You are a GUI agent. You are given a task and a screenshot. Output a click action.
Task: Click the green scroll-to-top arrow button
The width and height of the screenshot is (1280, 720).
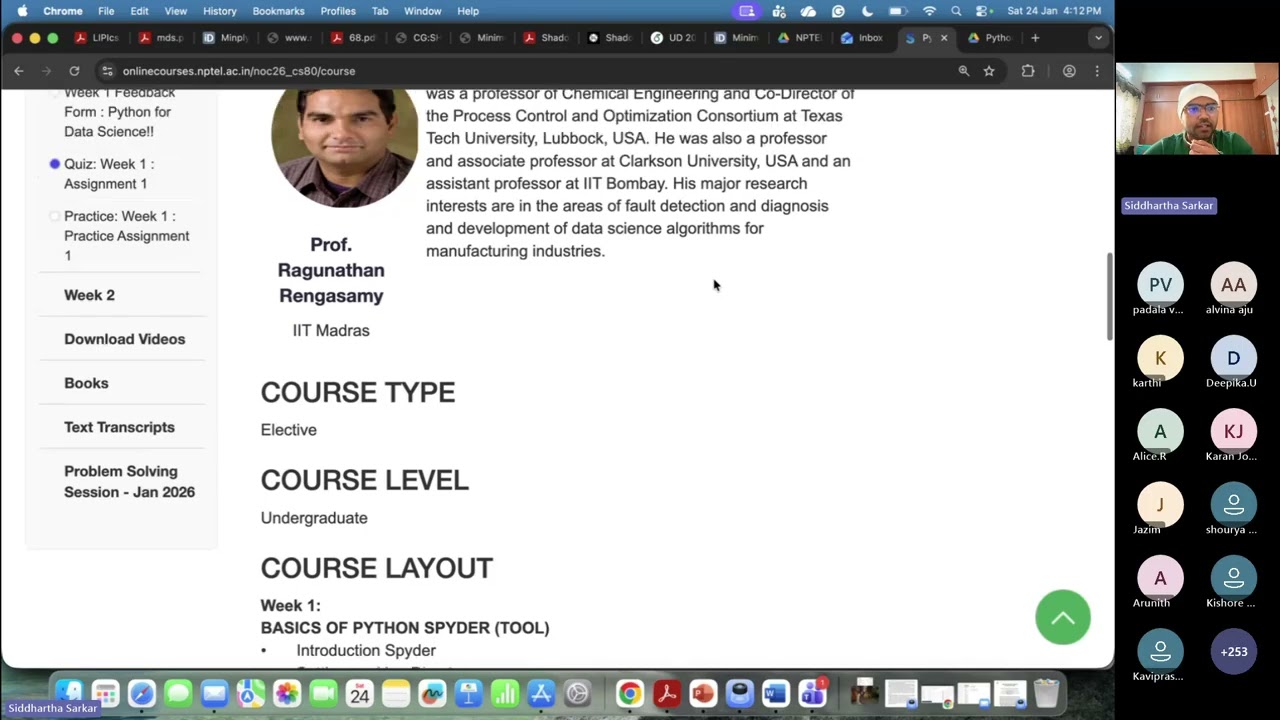1063,618
